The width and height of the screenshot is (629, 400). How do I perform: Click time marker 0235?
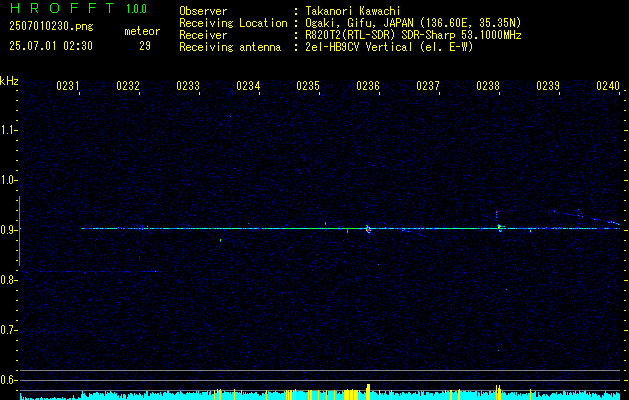[308, 86]
